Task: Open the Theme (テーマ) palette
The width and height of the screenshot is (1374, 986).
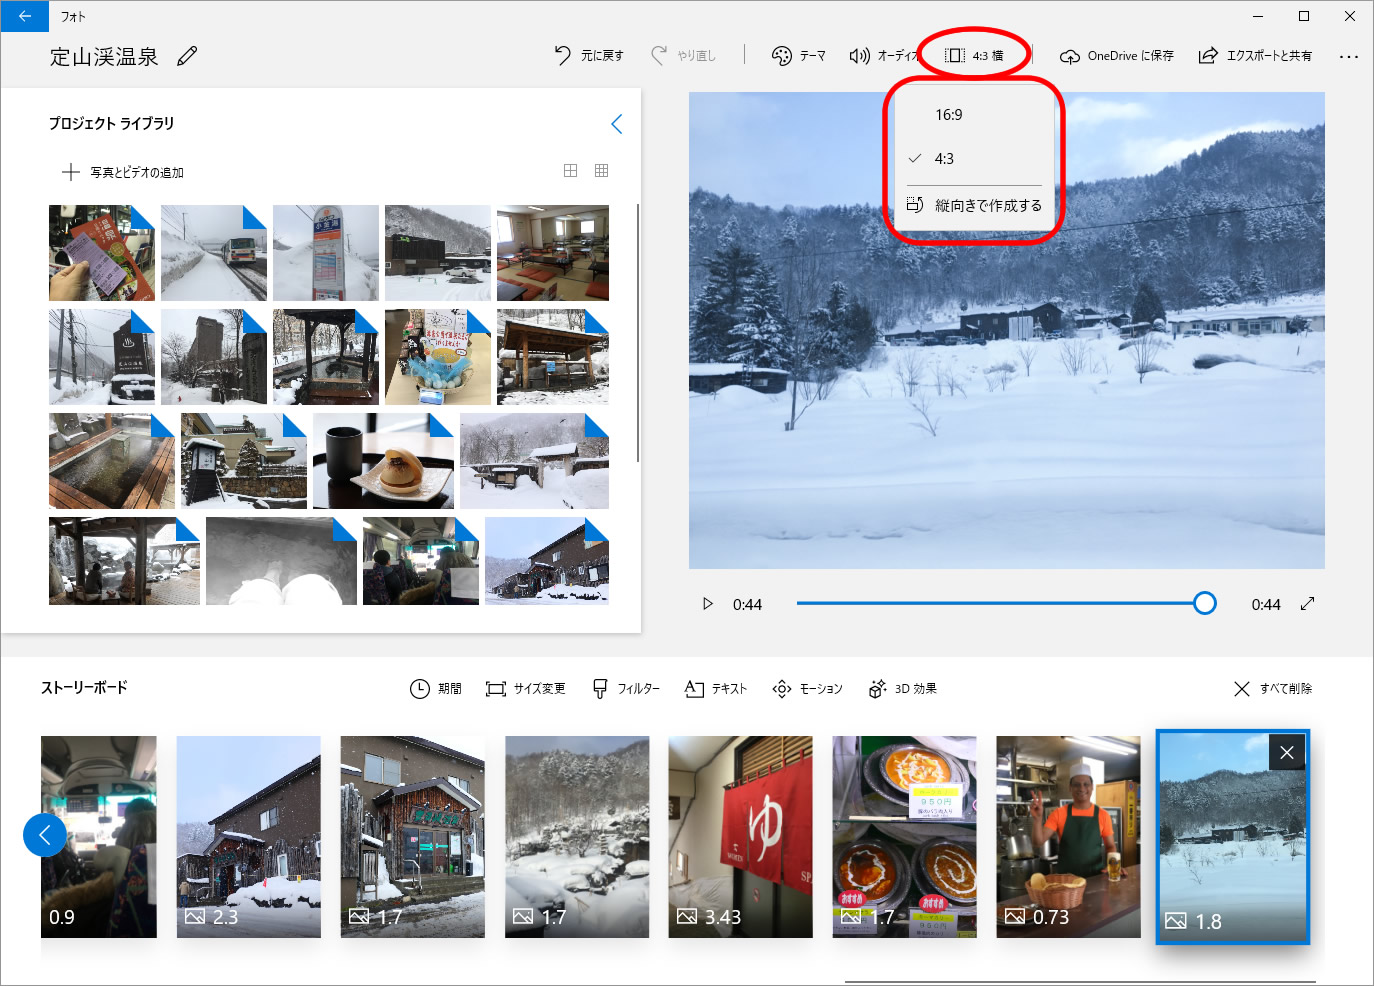Action: coord(798,56)
